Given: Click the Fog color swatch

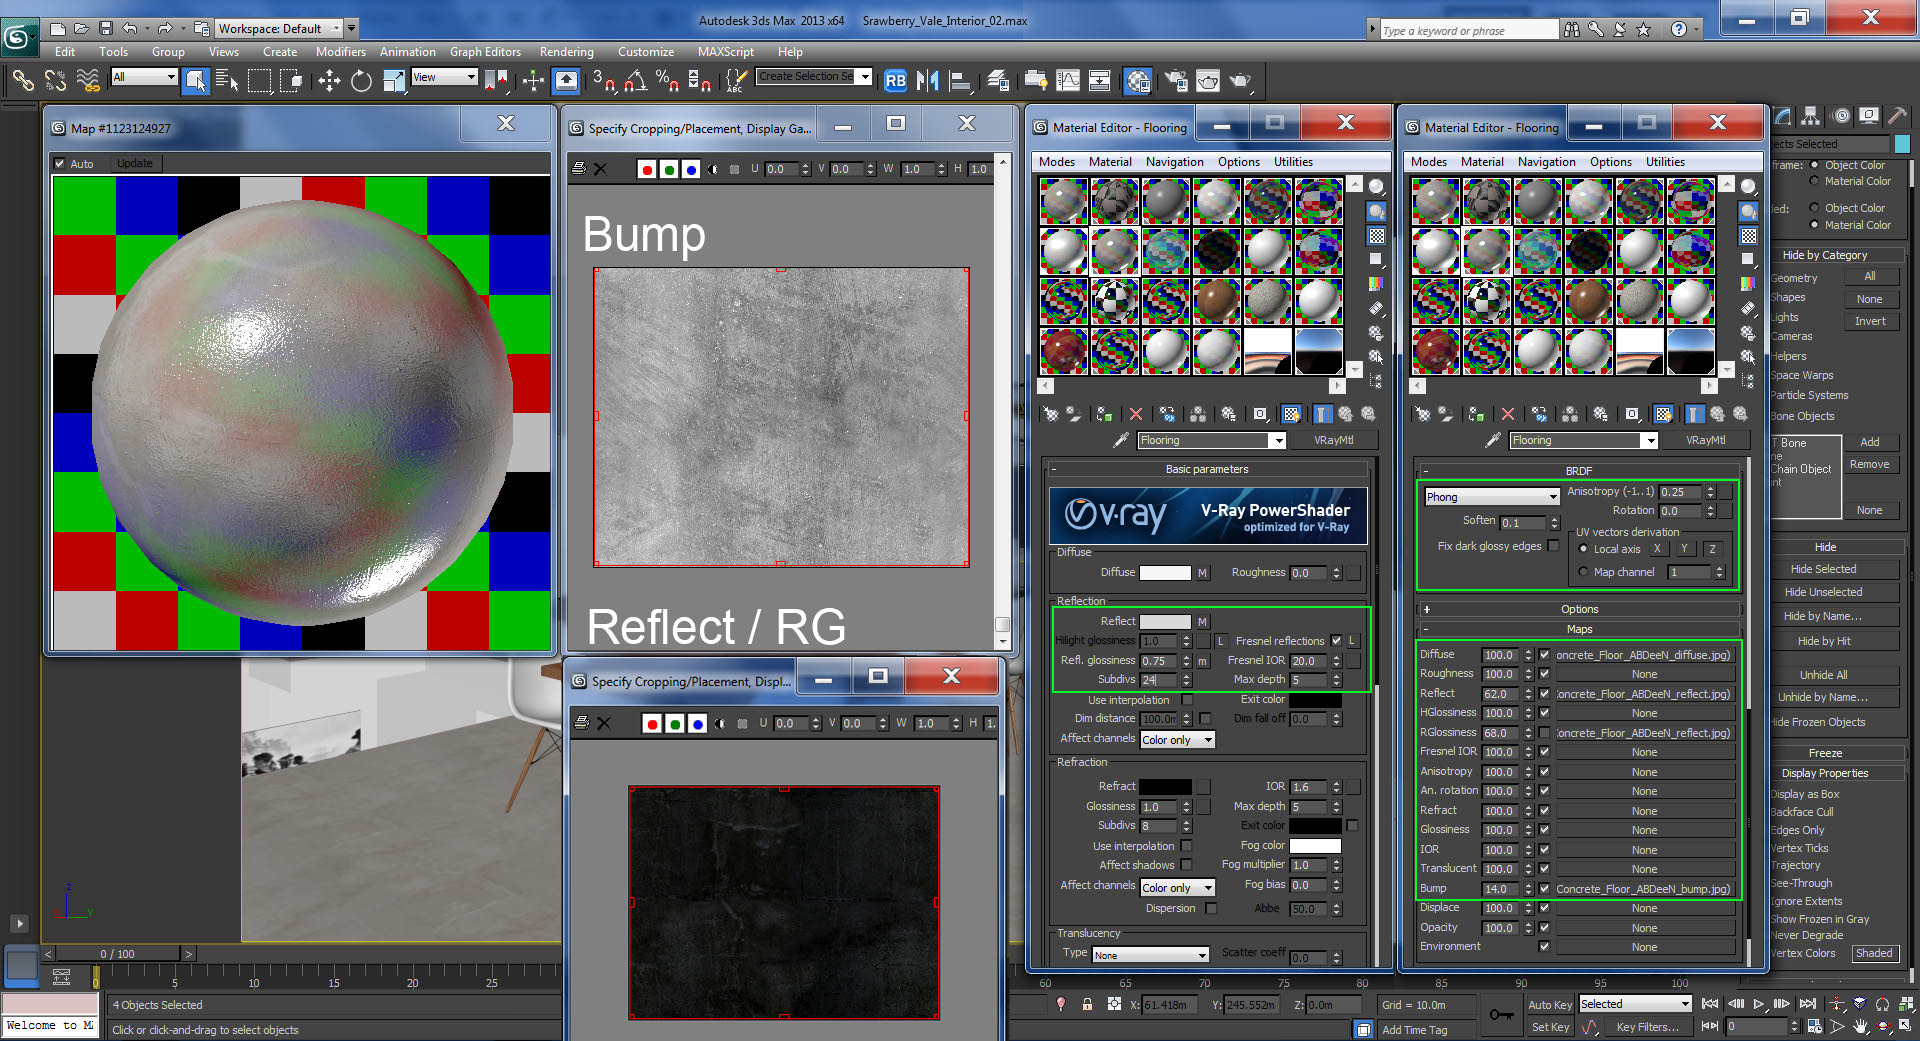Looking at the screenshot, I should 1315,846.
